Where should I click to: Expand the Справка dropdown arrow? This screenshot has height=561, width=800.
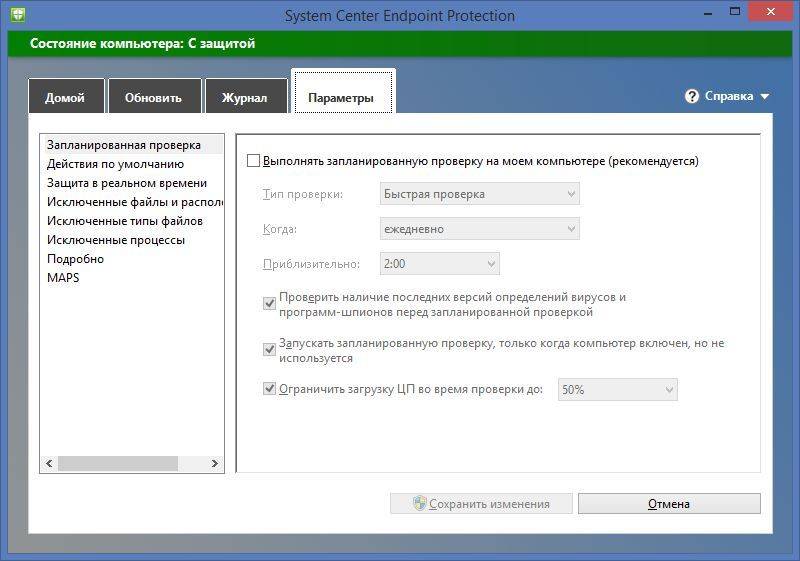[764, 96]
